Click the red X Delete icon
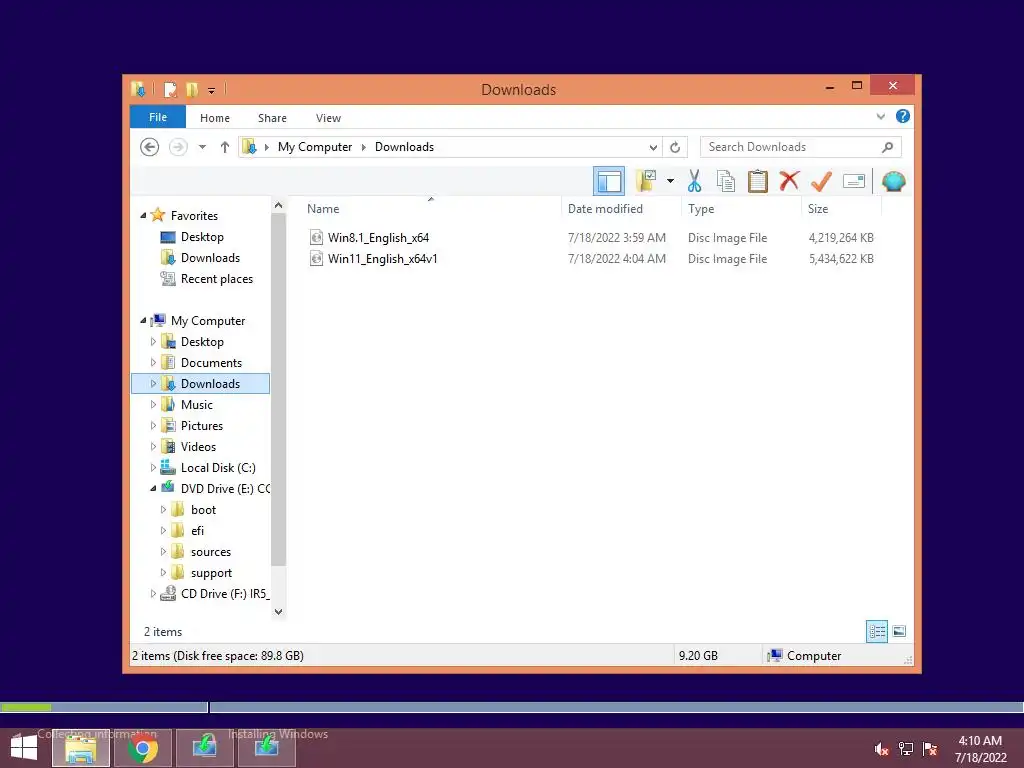The image size is (1024, 768). [789, 180]
